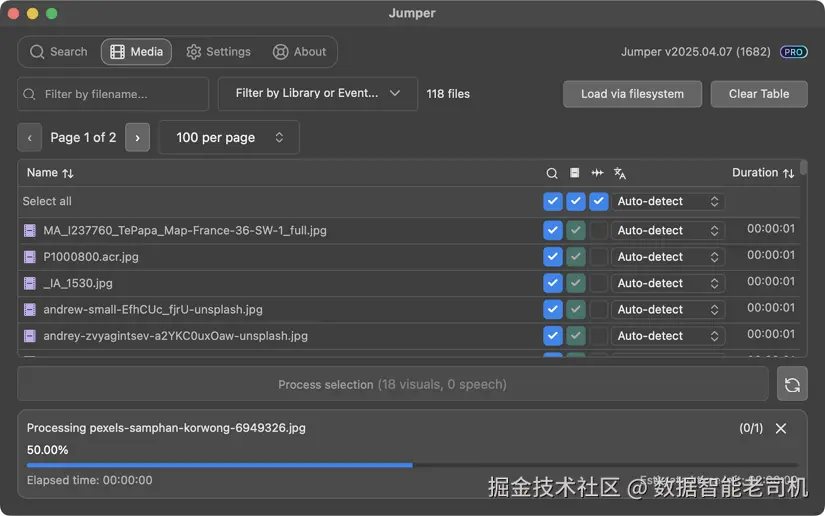This screenshot has height=516, width=825.
Task: Click the table's vertical scrollbar
Action: coord(803,168)
